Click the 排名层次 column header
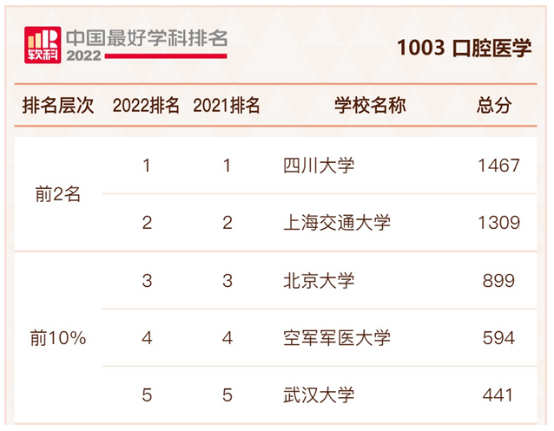This screenshot has height=431, width=554. (x=58, y=106)
